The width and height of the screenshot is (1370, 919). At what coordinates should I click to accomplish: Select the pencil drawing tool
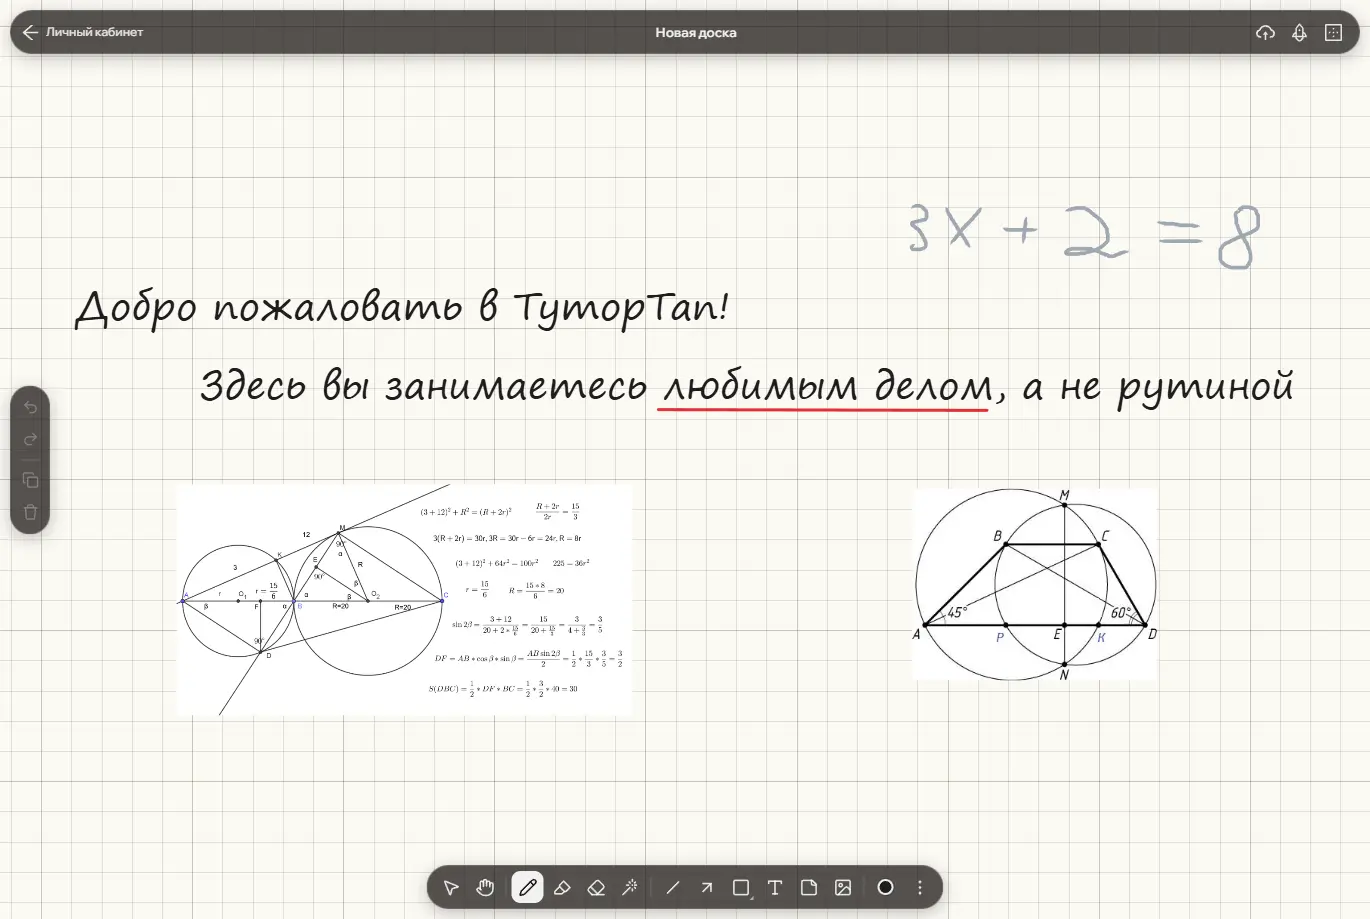click(x=527, y=887)
